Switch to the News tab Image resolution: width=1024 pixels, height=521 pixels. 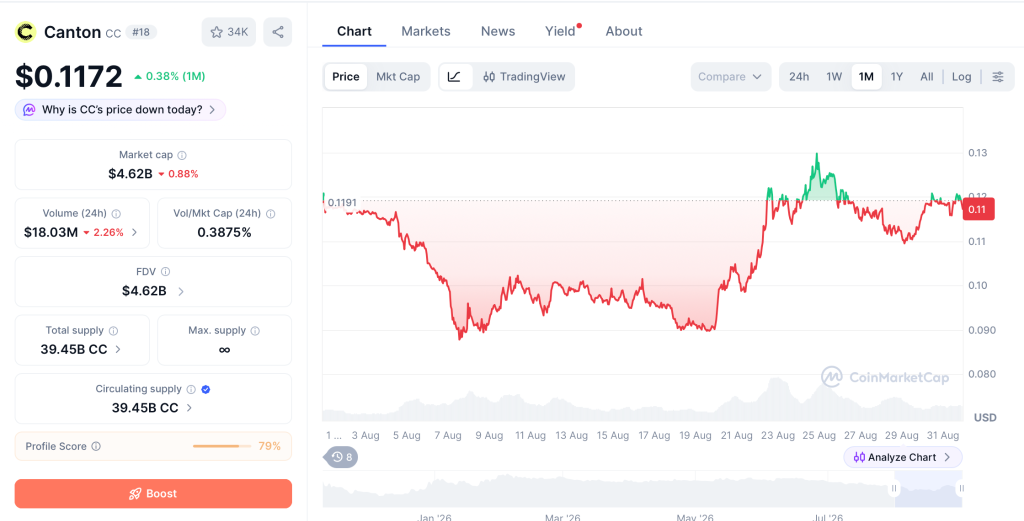point(498,31)
